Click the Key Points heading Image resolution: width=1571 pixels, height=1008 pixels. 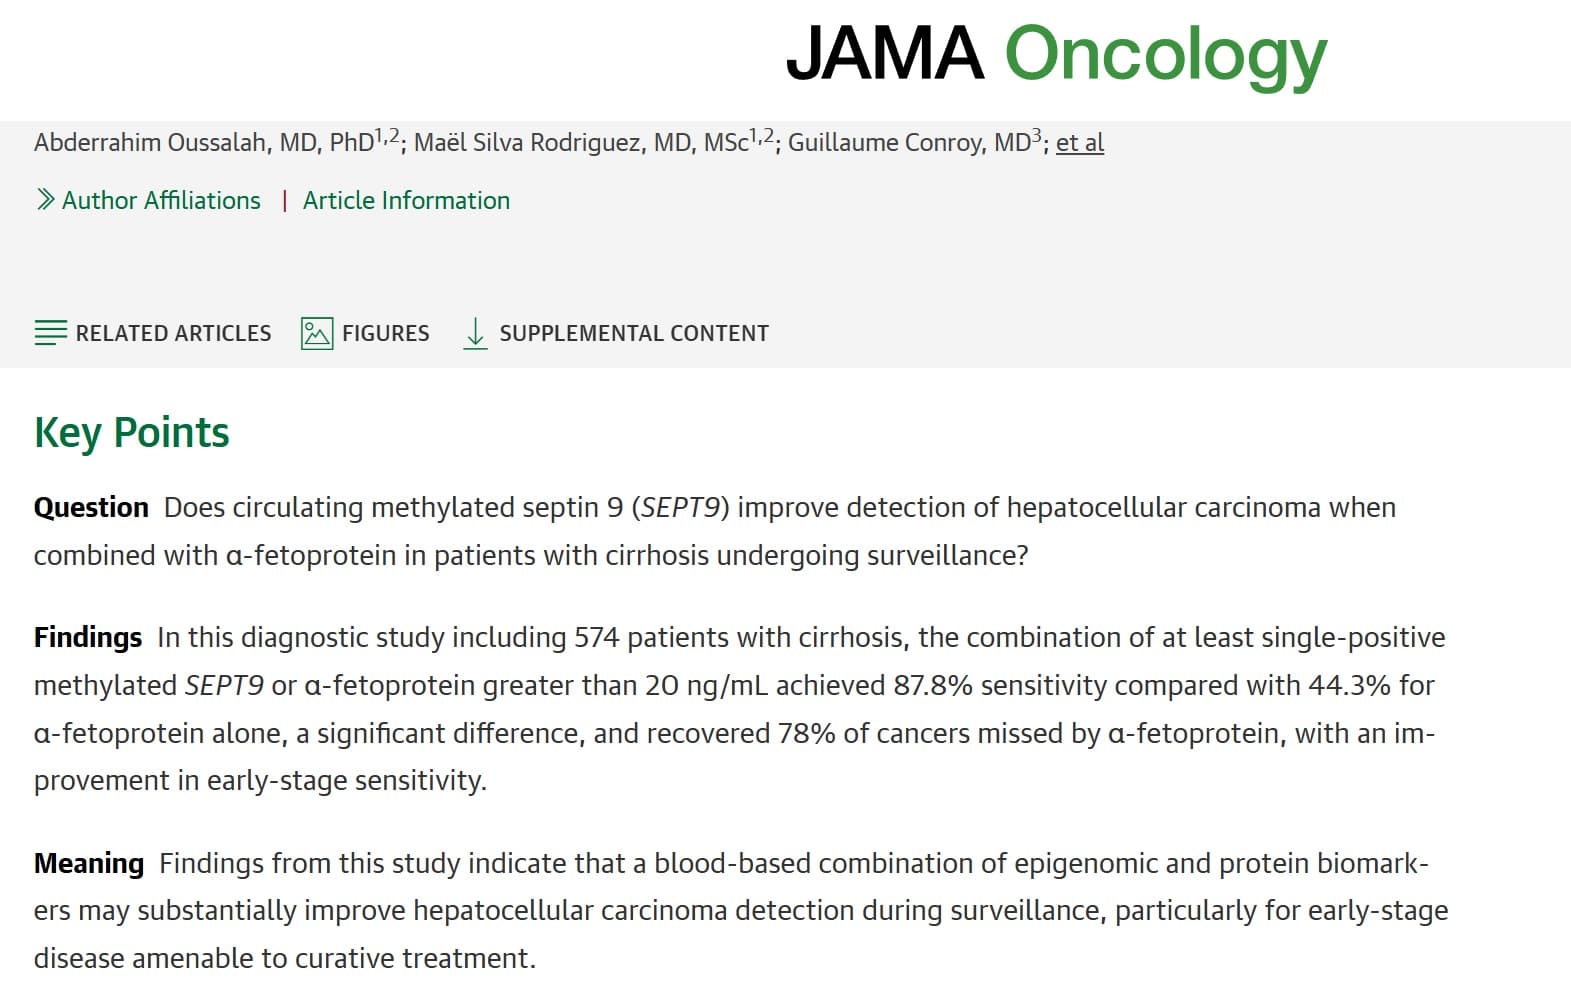click(x=132, y=433)
